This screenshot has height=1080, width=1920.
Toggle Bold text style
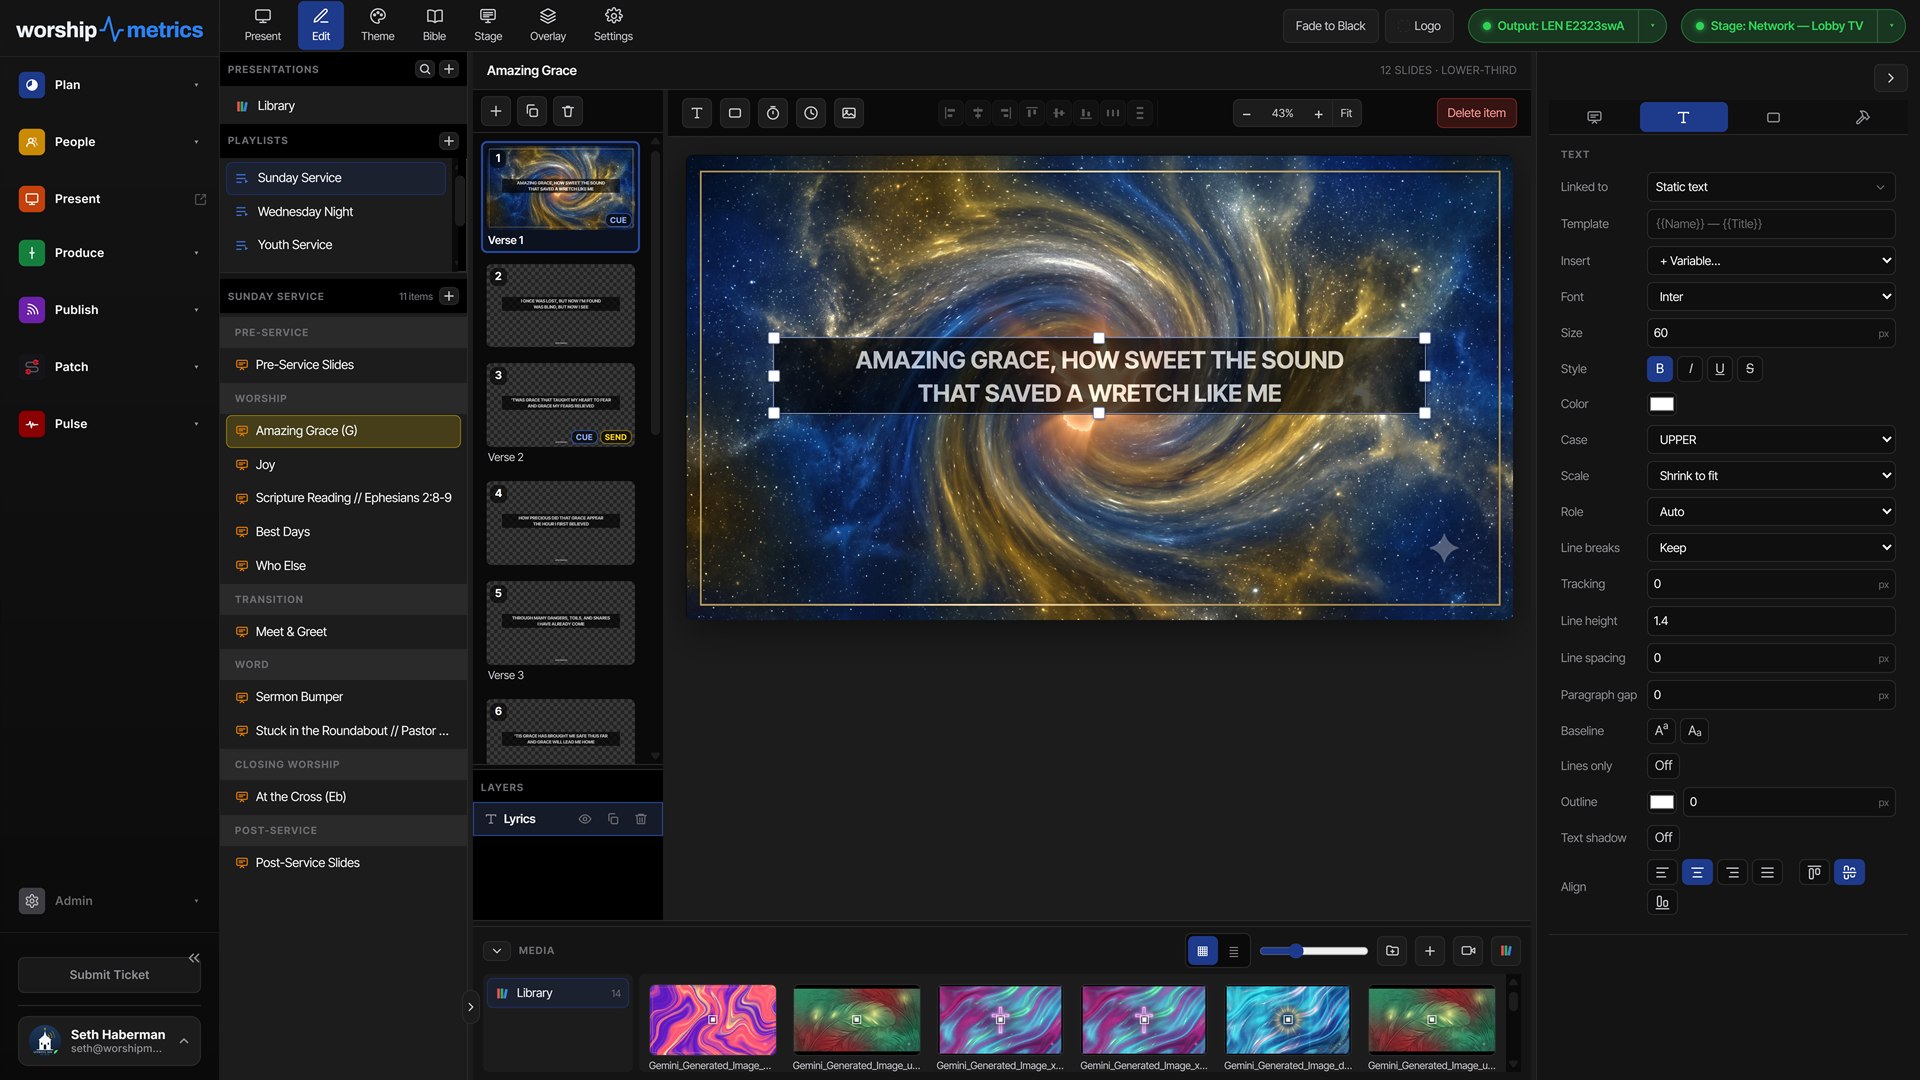(x=1660, y=369)
